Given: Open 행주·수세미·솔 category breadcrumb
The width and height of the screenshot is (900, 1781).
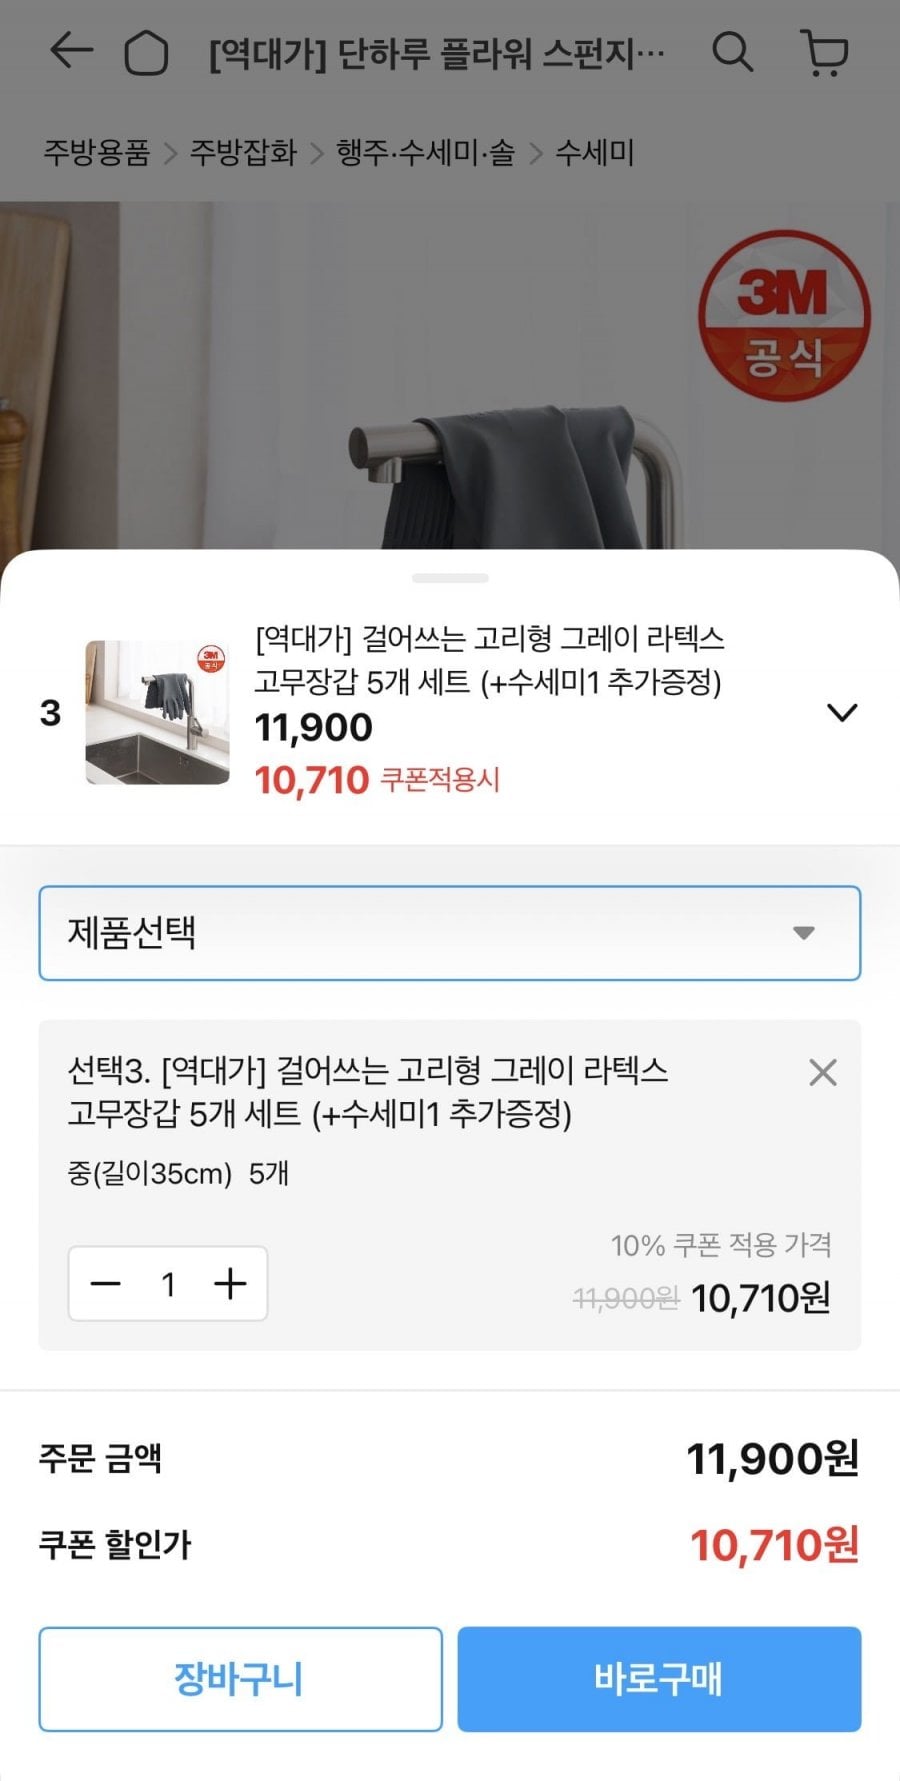Looking at the screenshot, I should click(x=426, y=153).
